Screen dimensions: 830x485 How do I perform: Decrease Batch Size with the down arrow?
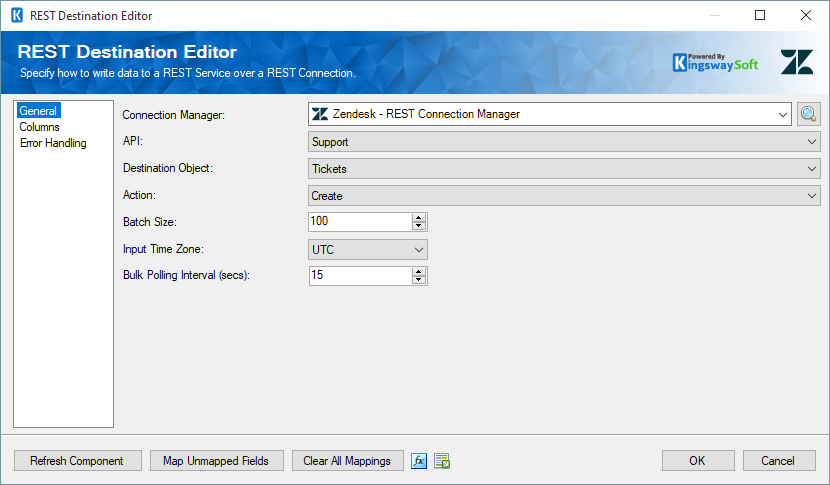point(419,226)
